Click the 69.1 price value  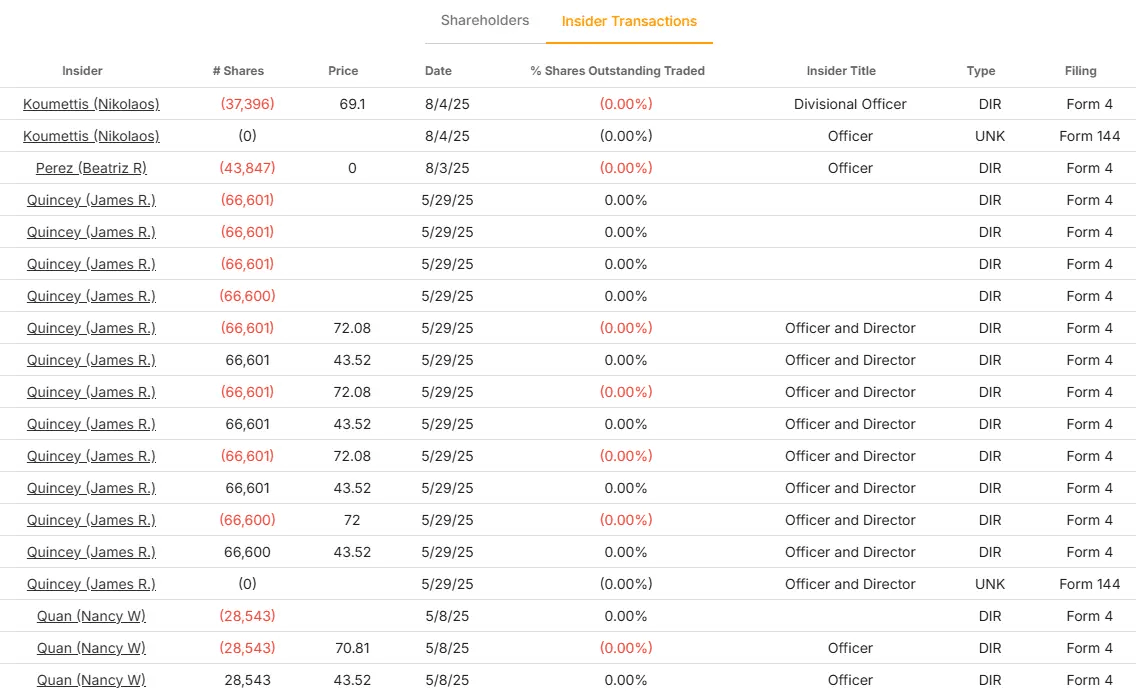[x=352, y=104]
